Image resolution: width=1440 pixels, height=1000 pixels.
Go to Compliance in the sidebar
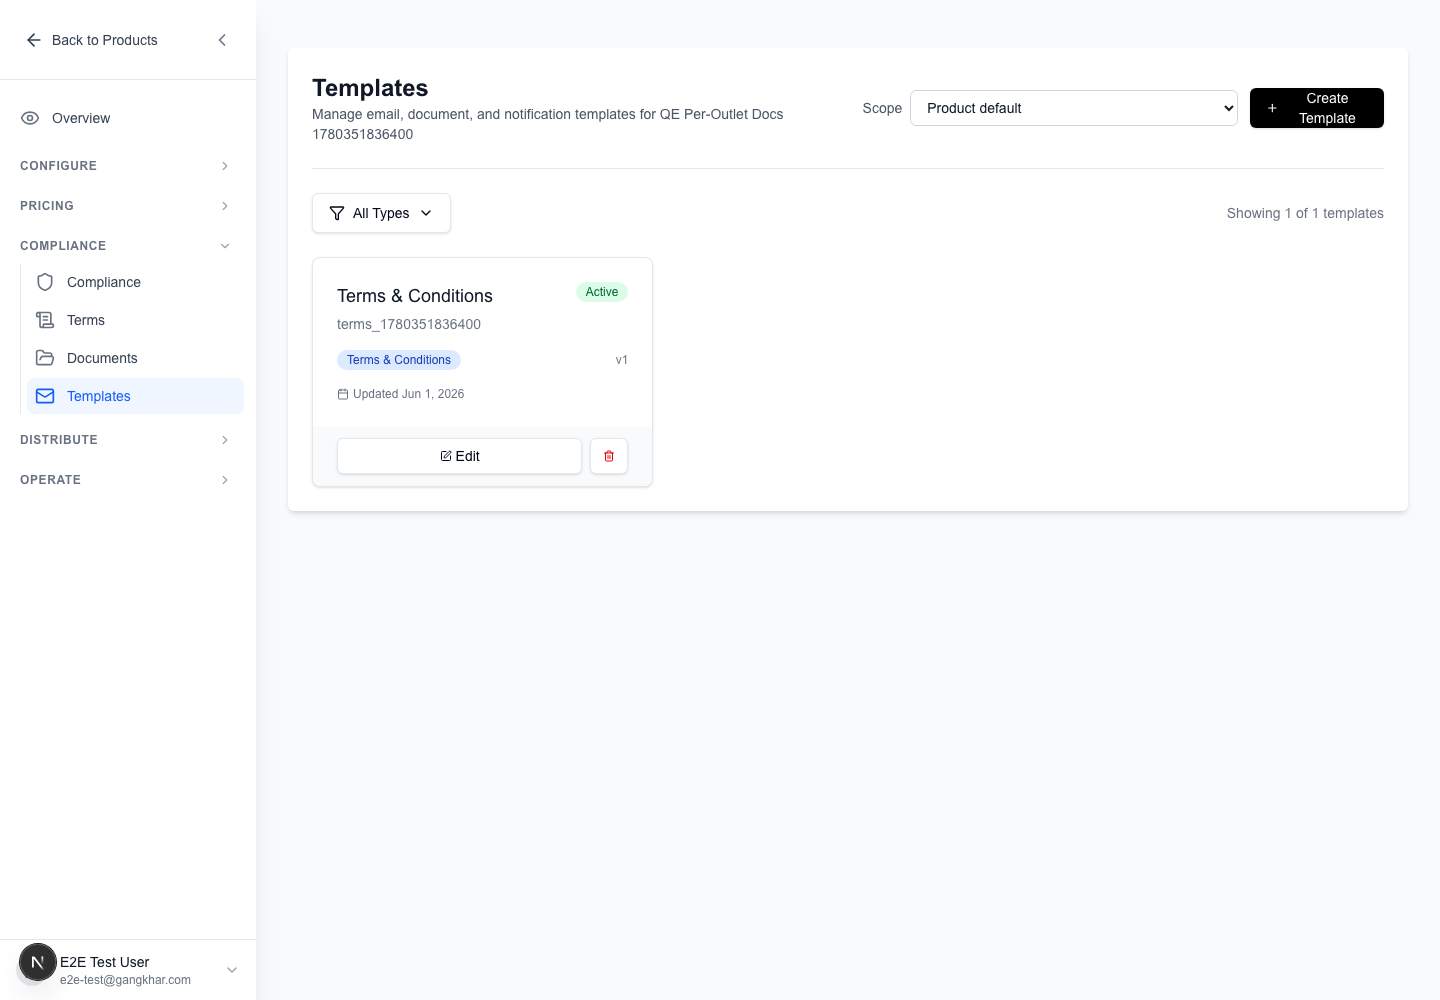tap(135, 282)
